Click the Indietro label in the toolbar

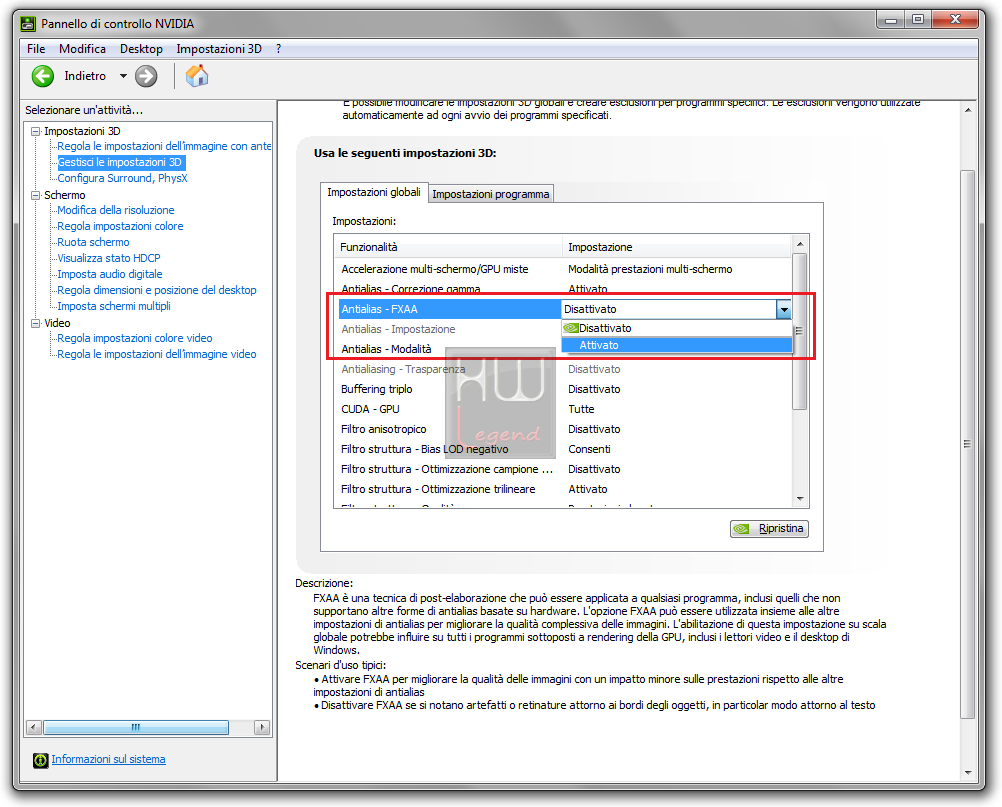click(x=85, y=76)
